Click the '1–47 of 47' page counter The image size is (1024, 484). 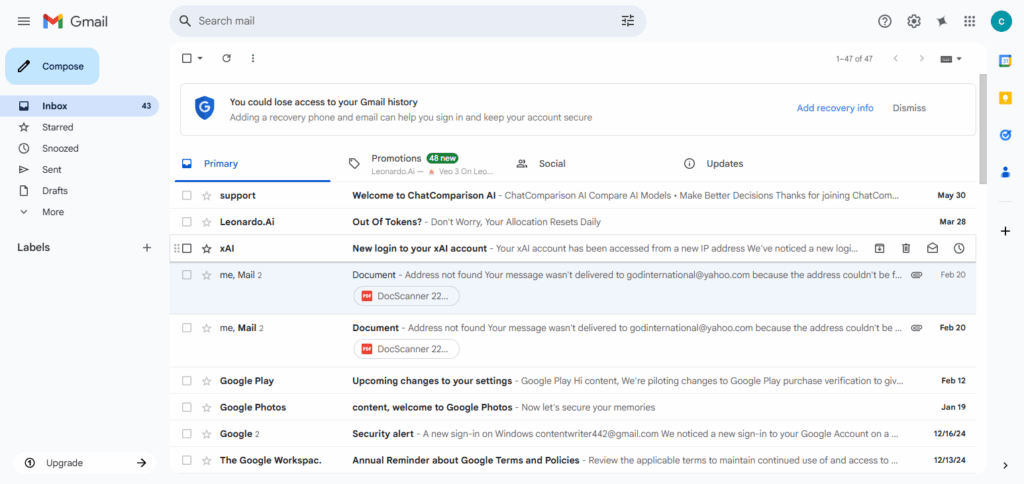854,58
